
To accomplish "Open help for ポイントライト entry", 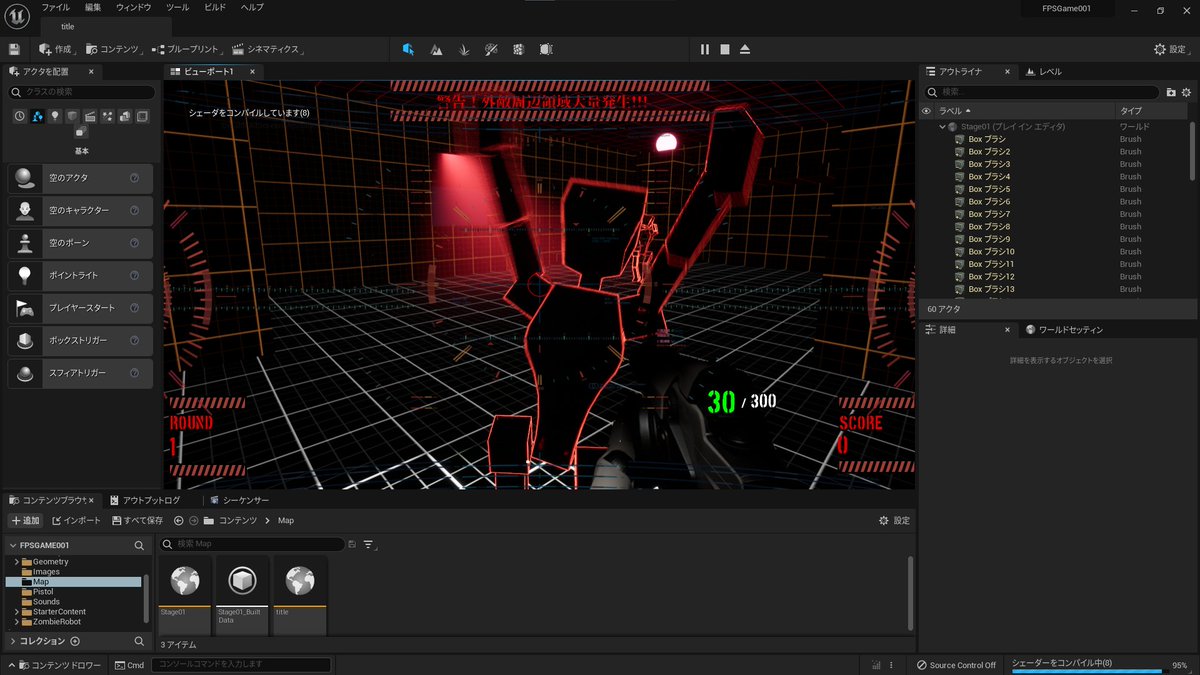I will (134, 275).
